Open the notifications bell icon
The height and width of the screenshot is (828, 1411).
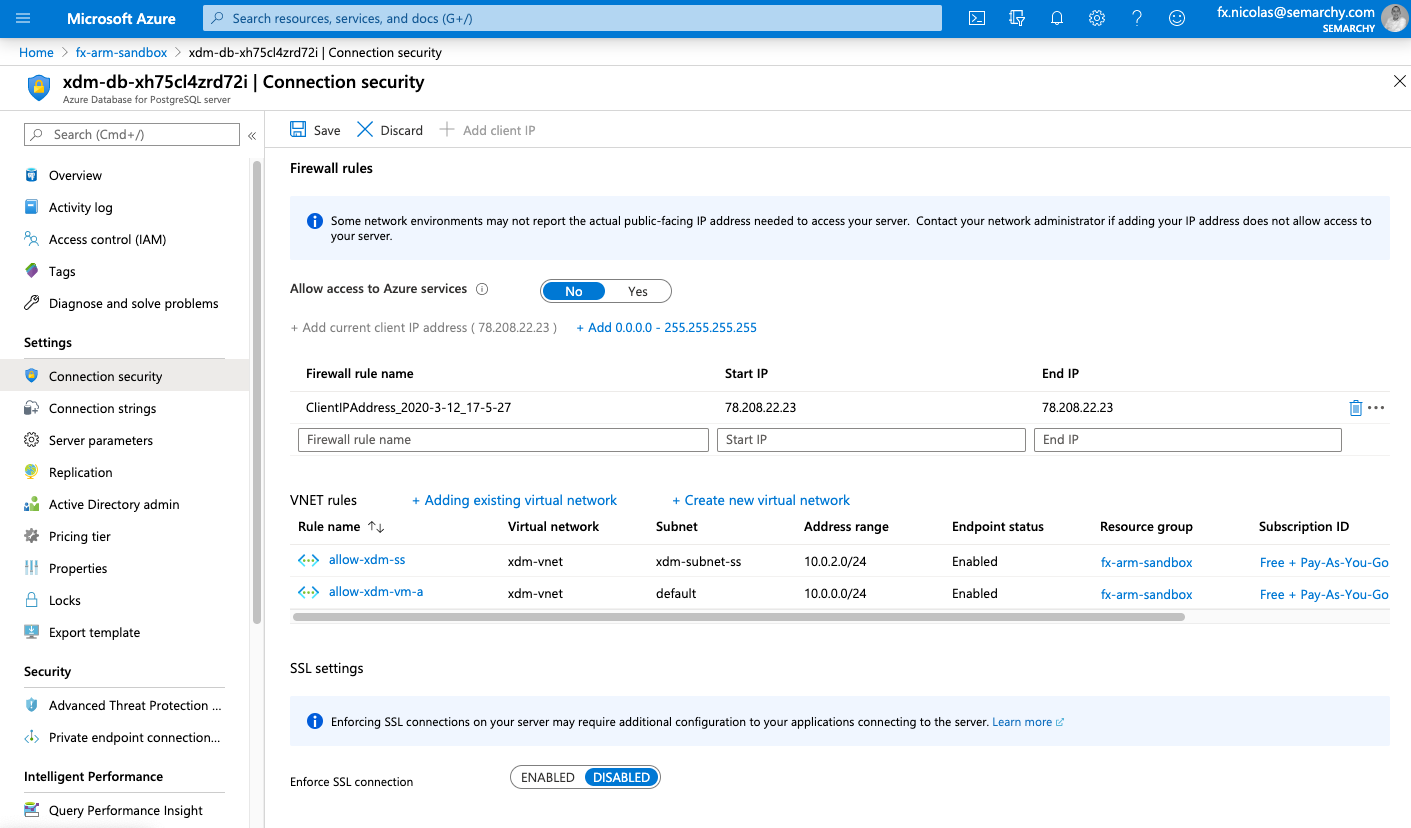(x=1057, y=18)
